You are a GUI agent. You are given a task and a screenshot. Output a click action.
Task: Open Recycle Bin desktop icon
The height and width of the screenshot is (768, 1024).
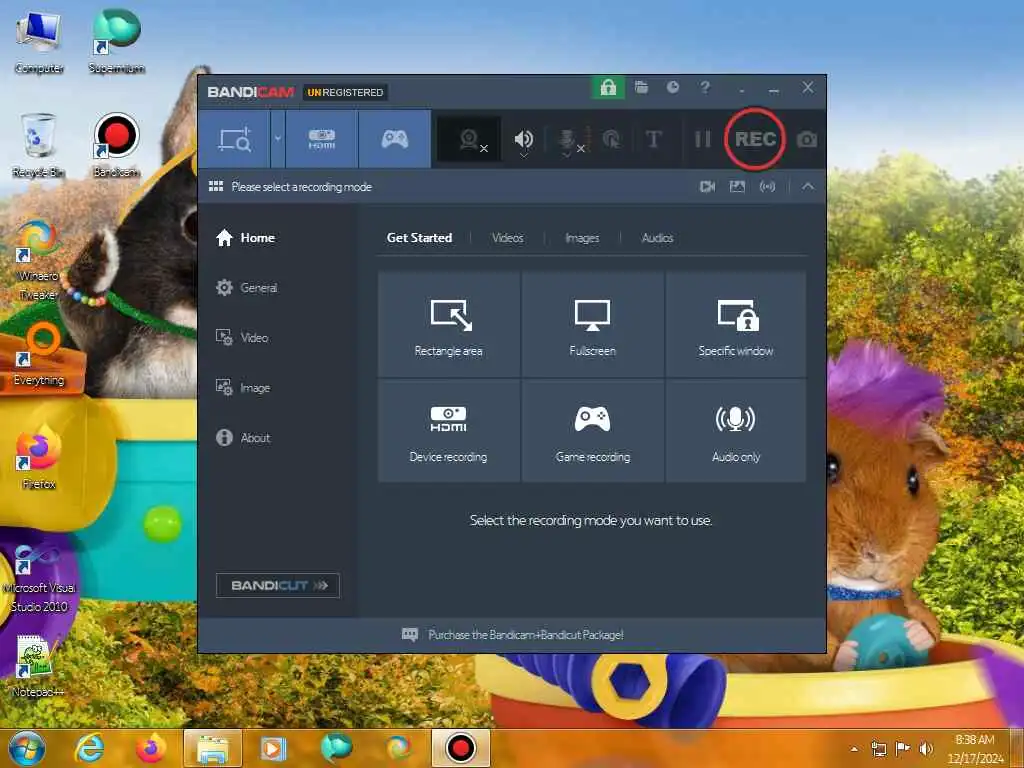pos(38,145)
